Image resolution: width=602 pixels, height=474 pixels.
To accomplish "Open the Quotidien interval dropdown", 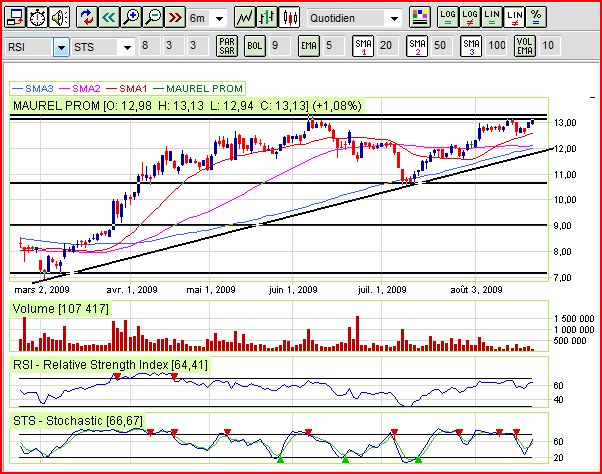I will coord(394,18).
